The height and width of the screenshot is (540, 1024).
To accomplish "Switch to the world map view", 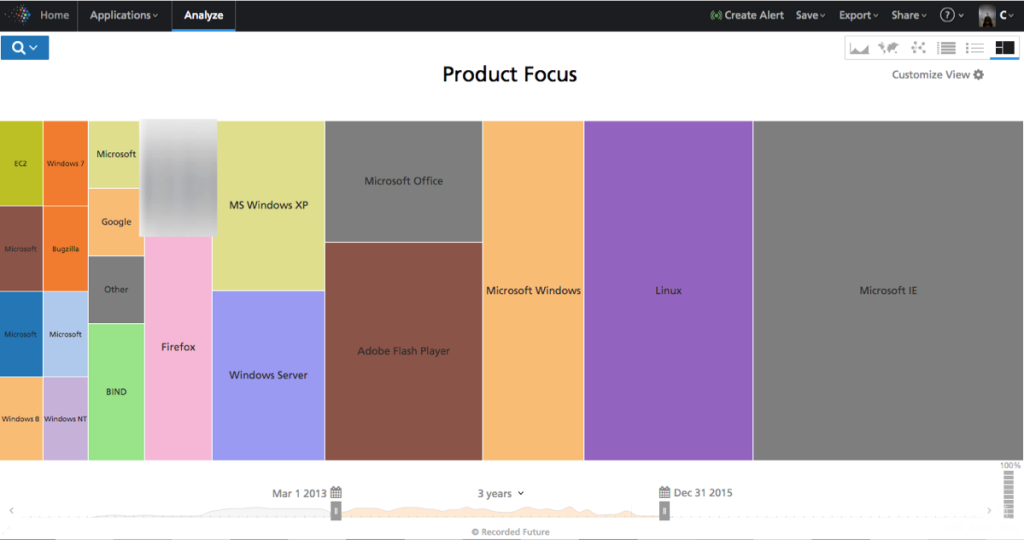I will (x=888, y=48).
